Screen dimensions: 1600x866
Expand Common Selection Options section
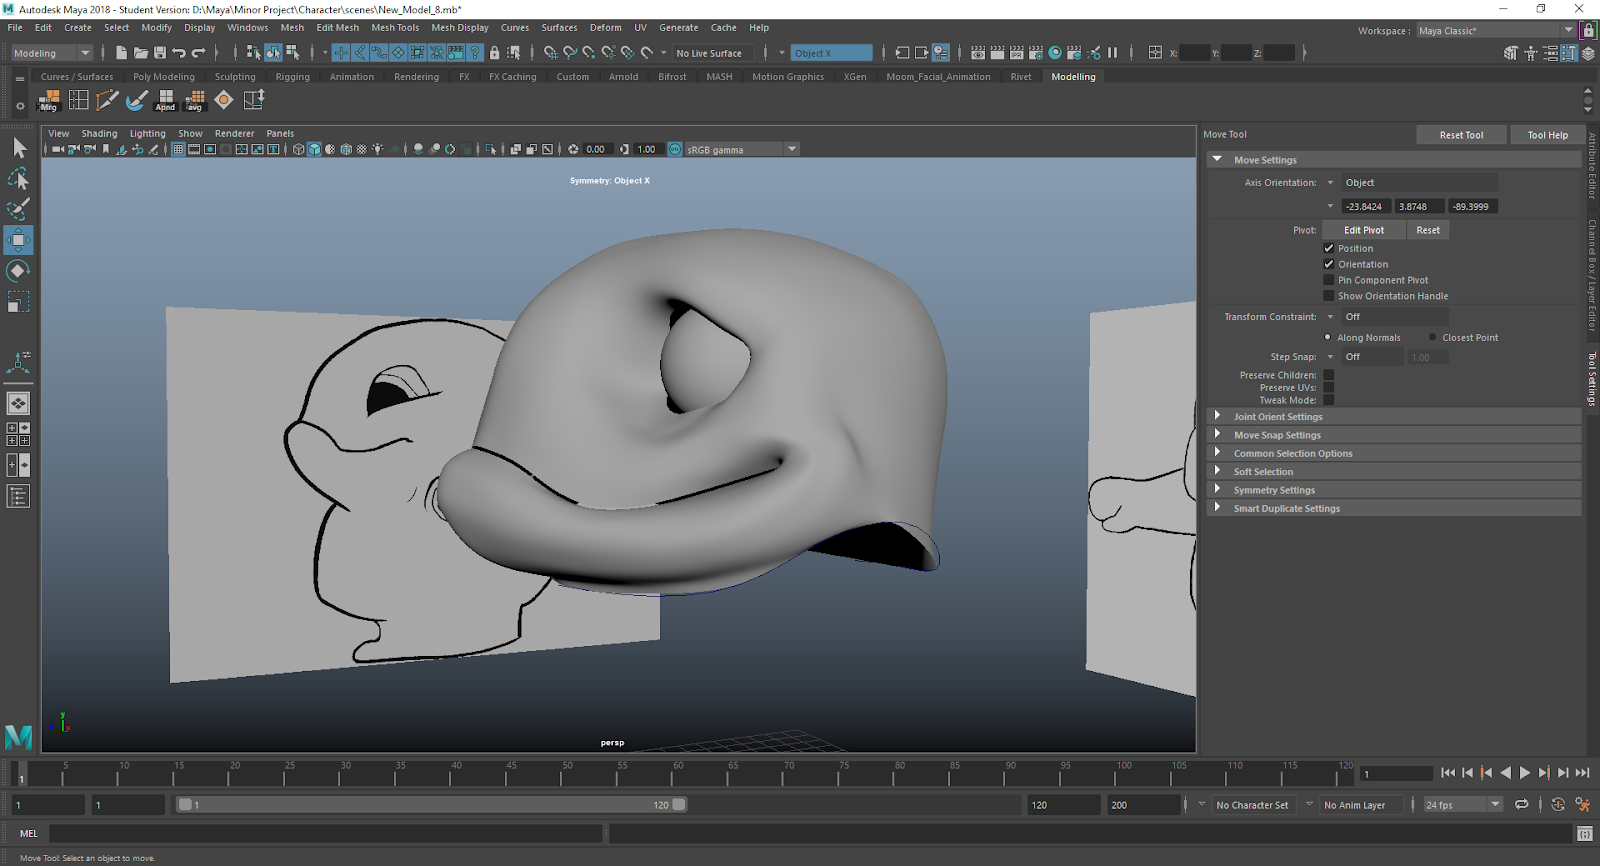coord(1394,453)
